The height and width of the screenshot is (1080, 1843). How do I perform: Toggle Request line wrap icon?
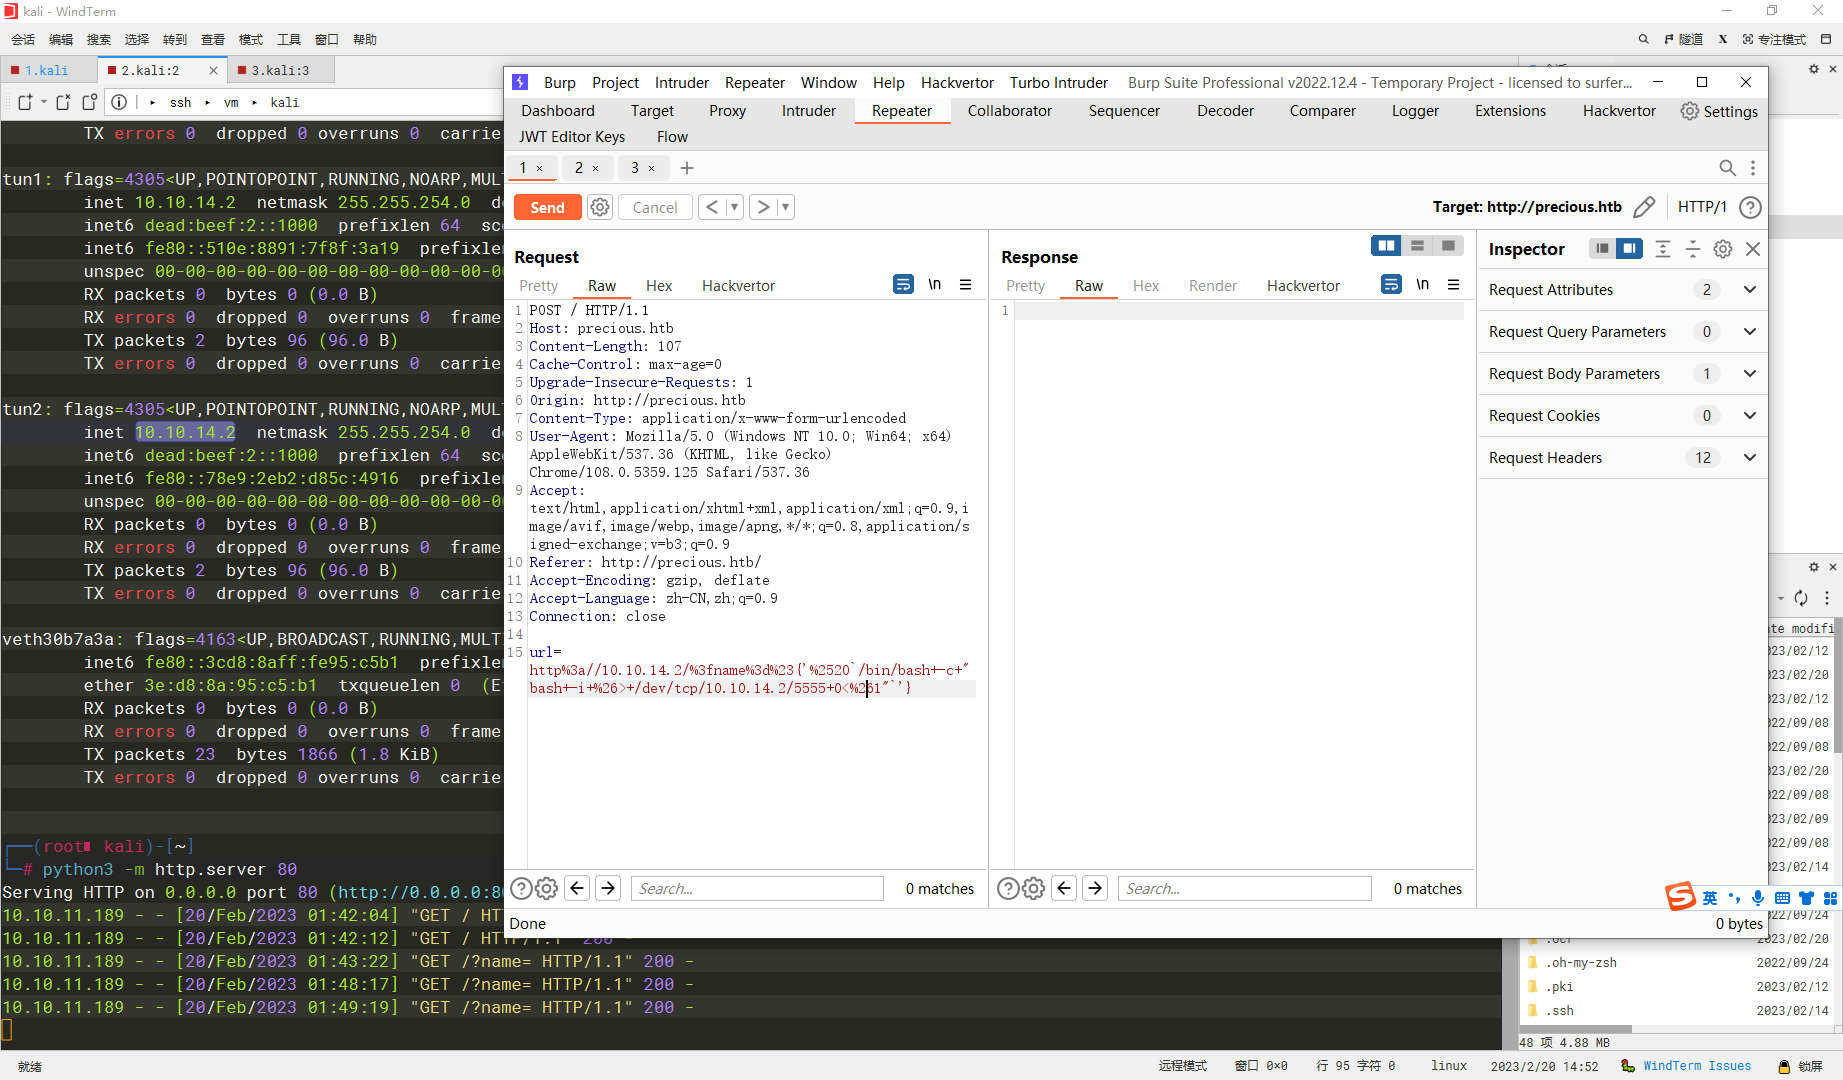pos(903,285)
